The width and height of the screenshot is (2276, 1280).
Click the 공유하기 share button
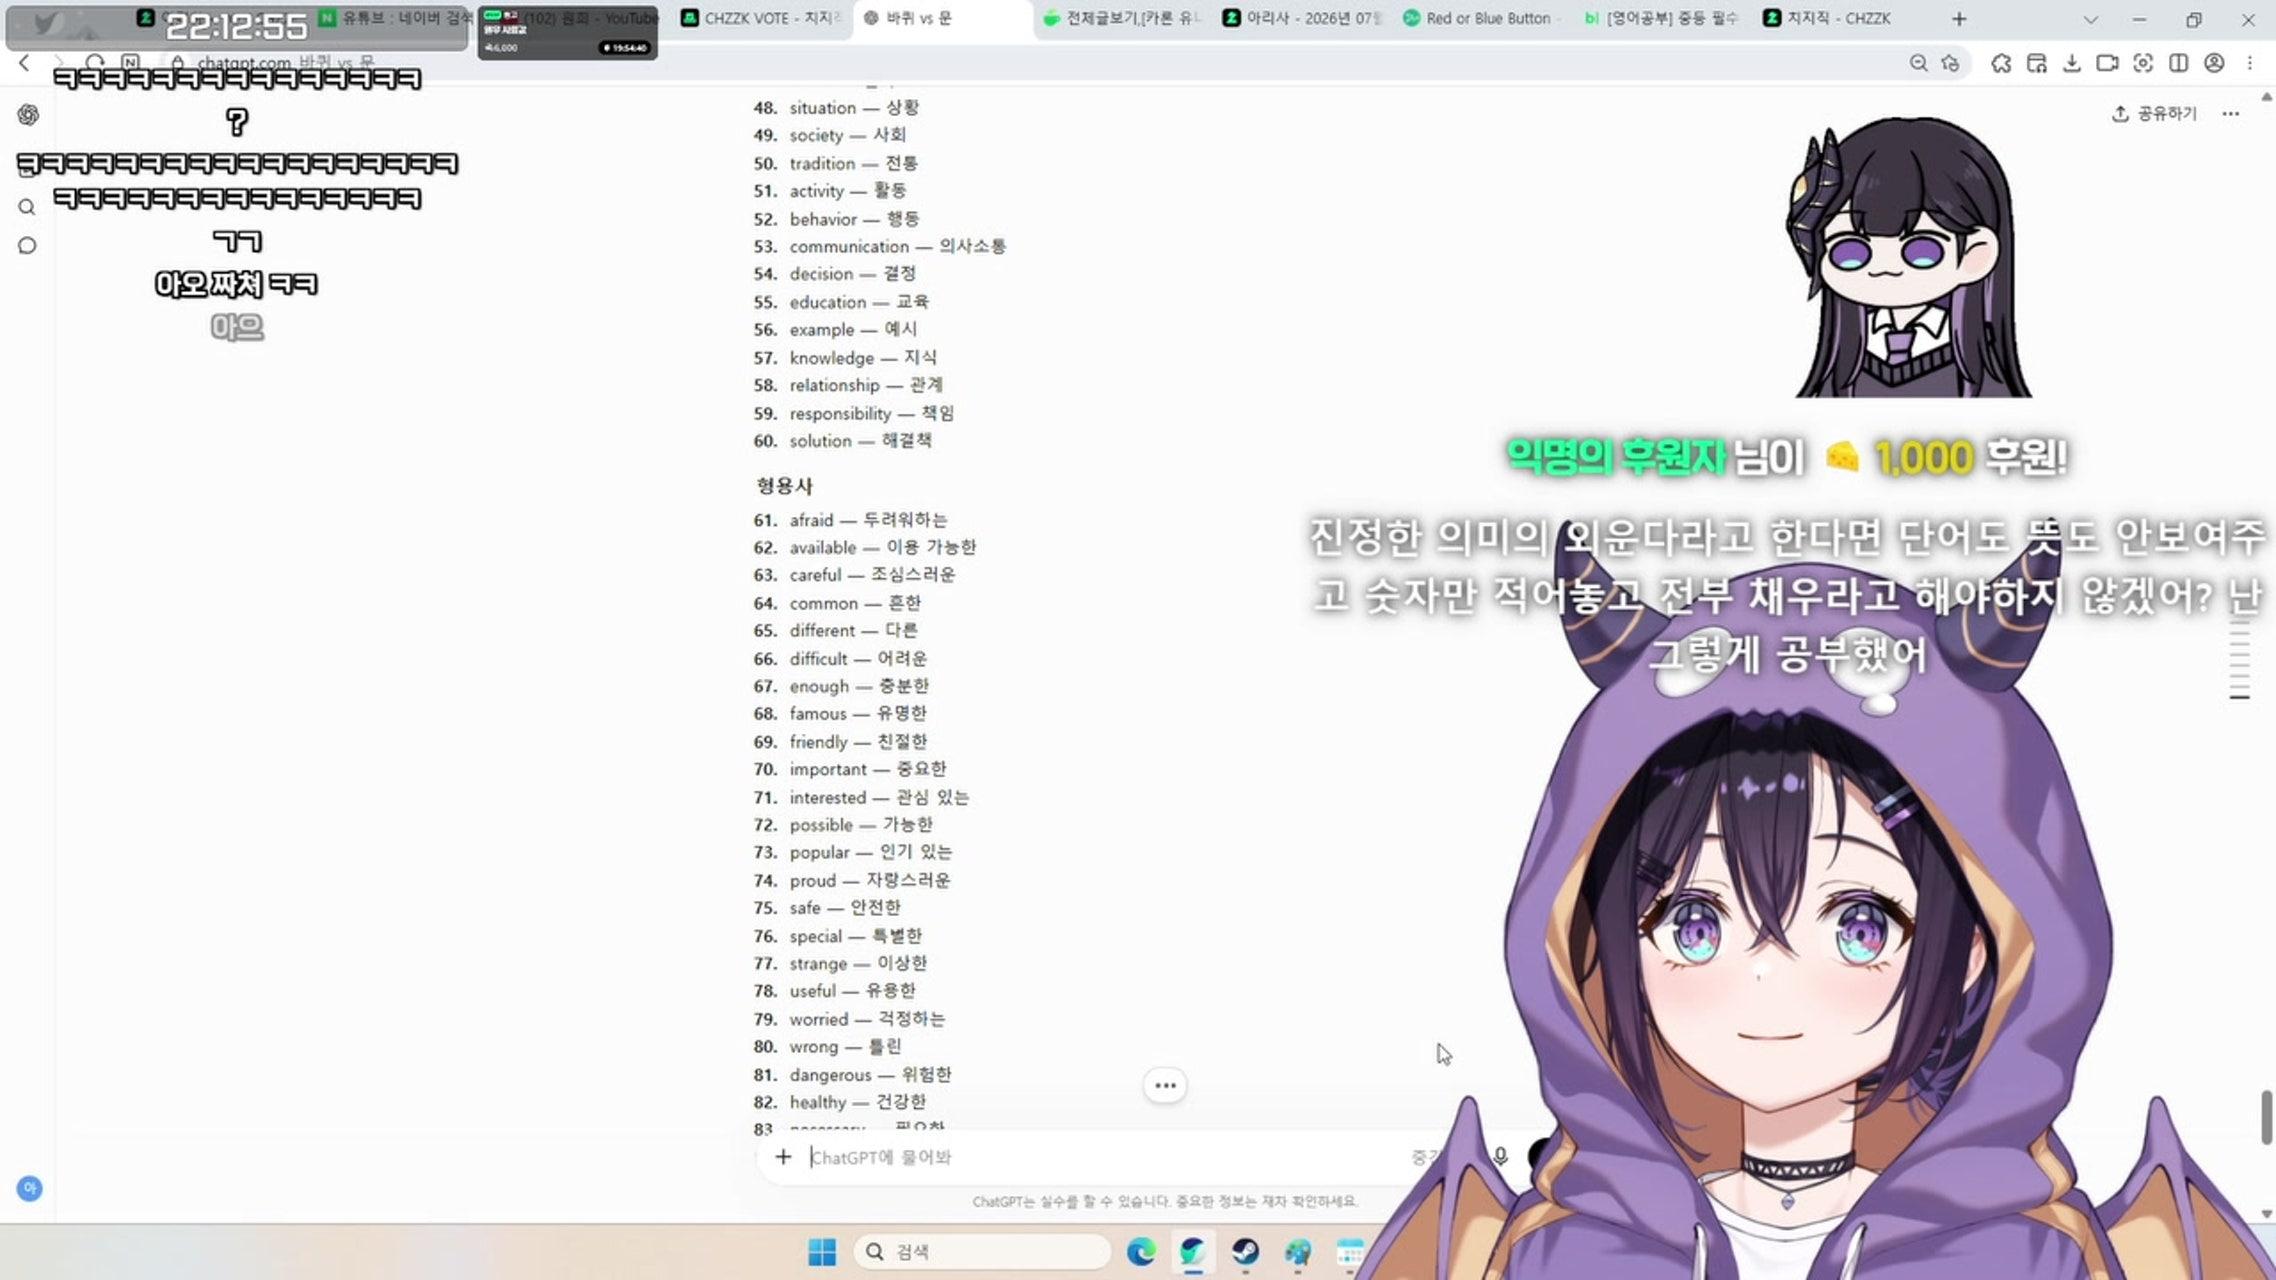click(x=2154, y=114)
